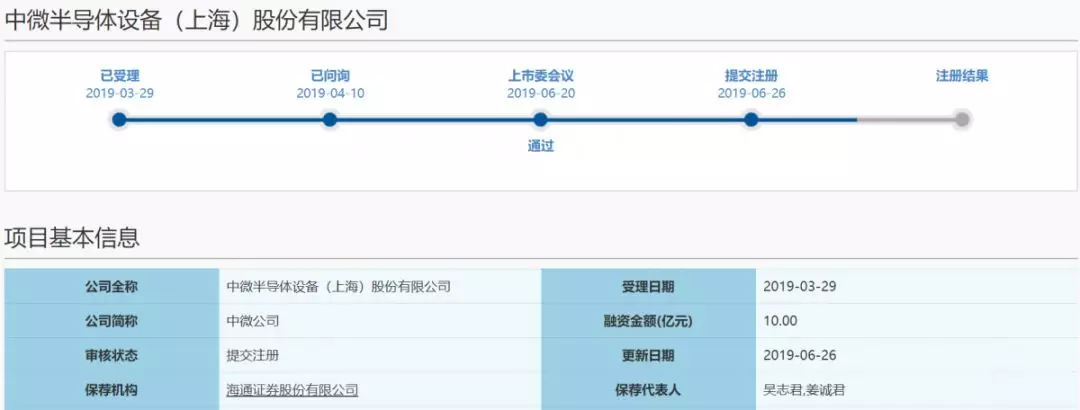
Task: Open the 海通证券股份有限公司 sponsor link
Action: pyautogui.click(x=293, y=390)
